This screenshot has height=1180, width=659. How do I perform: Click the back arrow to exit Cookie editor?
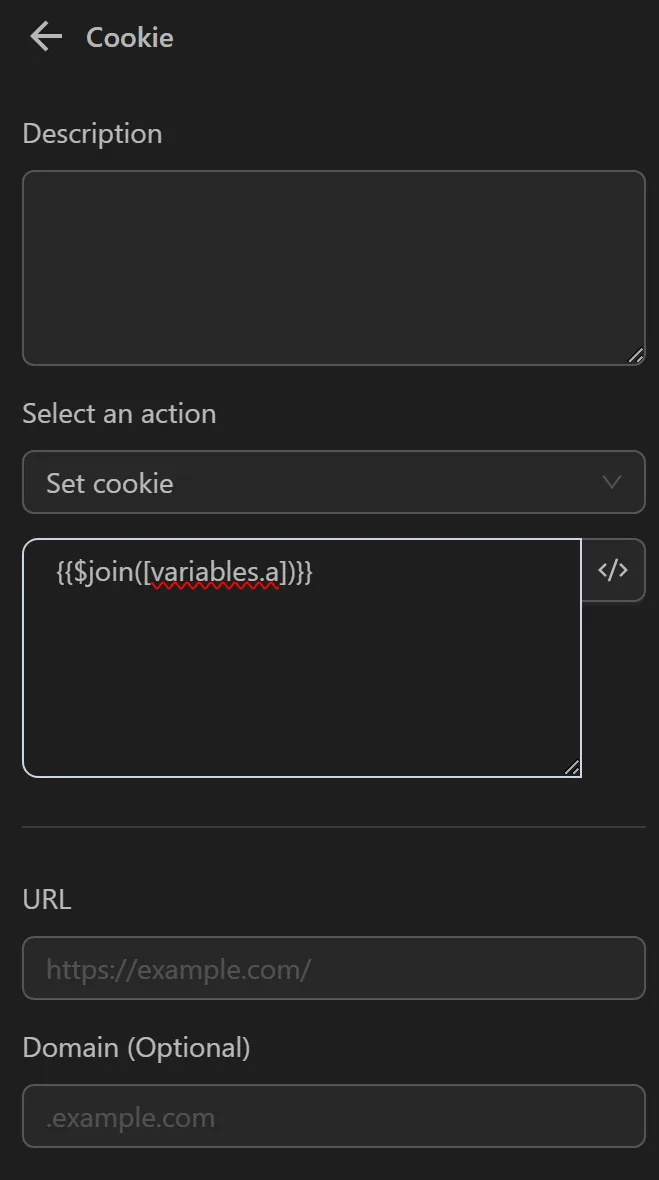[44, 36]
